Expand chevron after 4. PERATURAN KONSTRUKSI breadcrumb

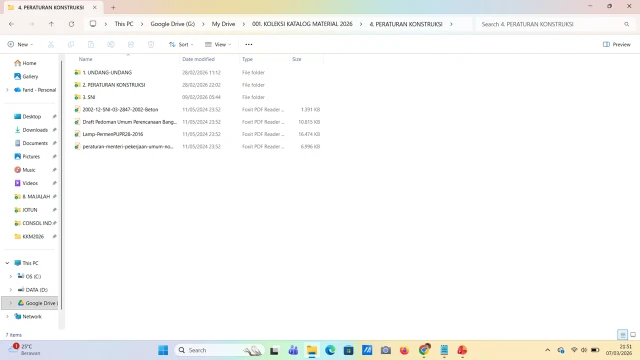click(x=451, y=24)
